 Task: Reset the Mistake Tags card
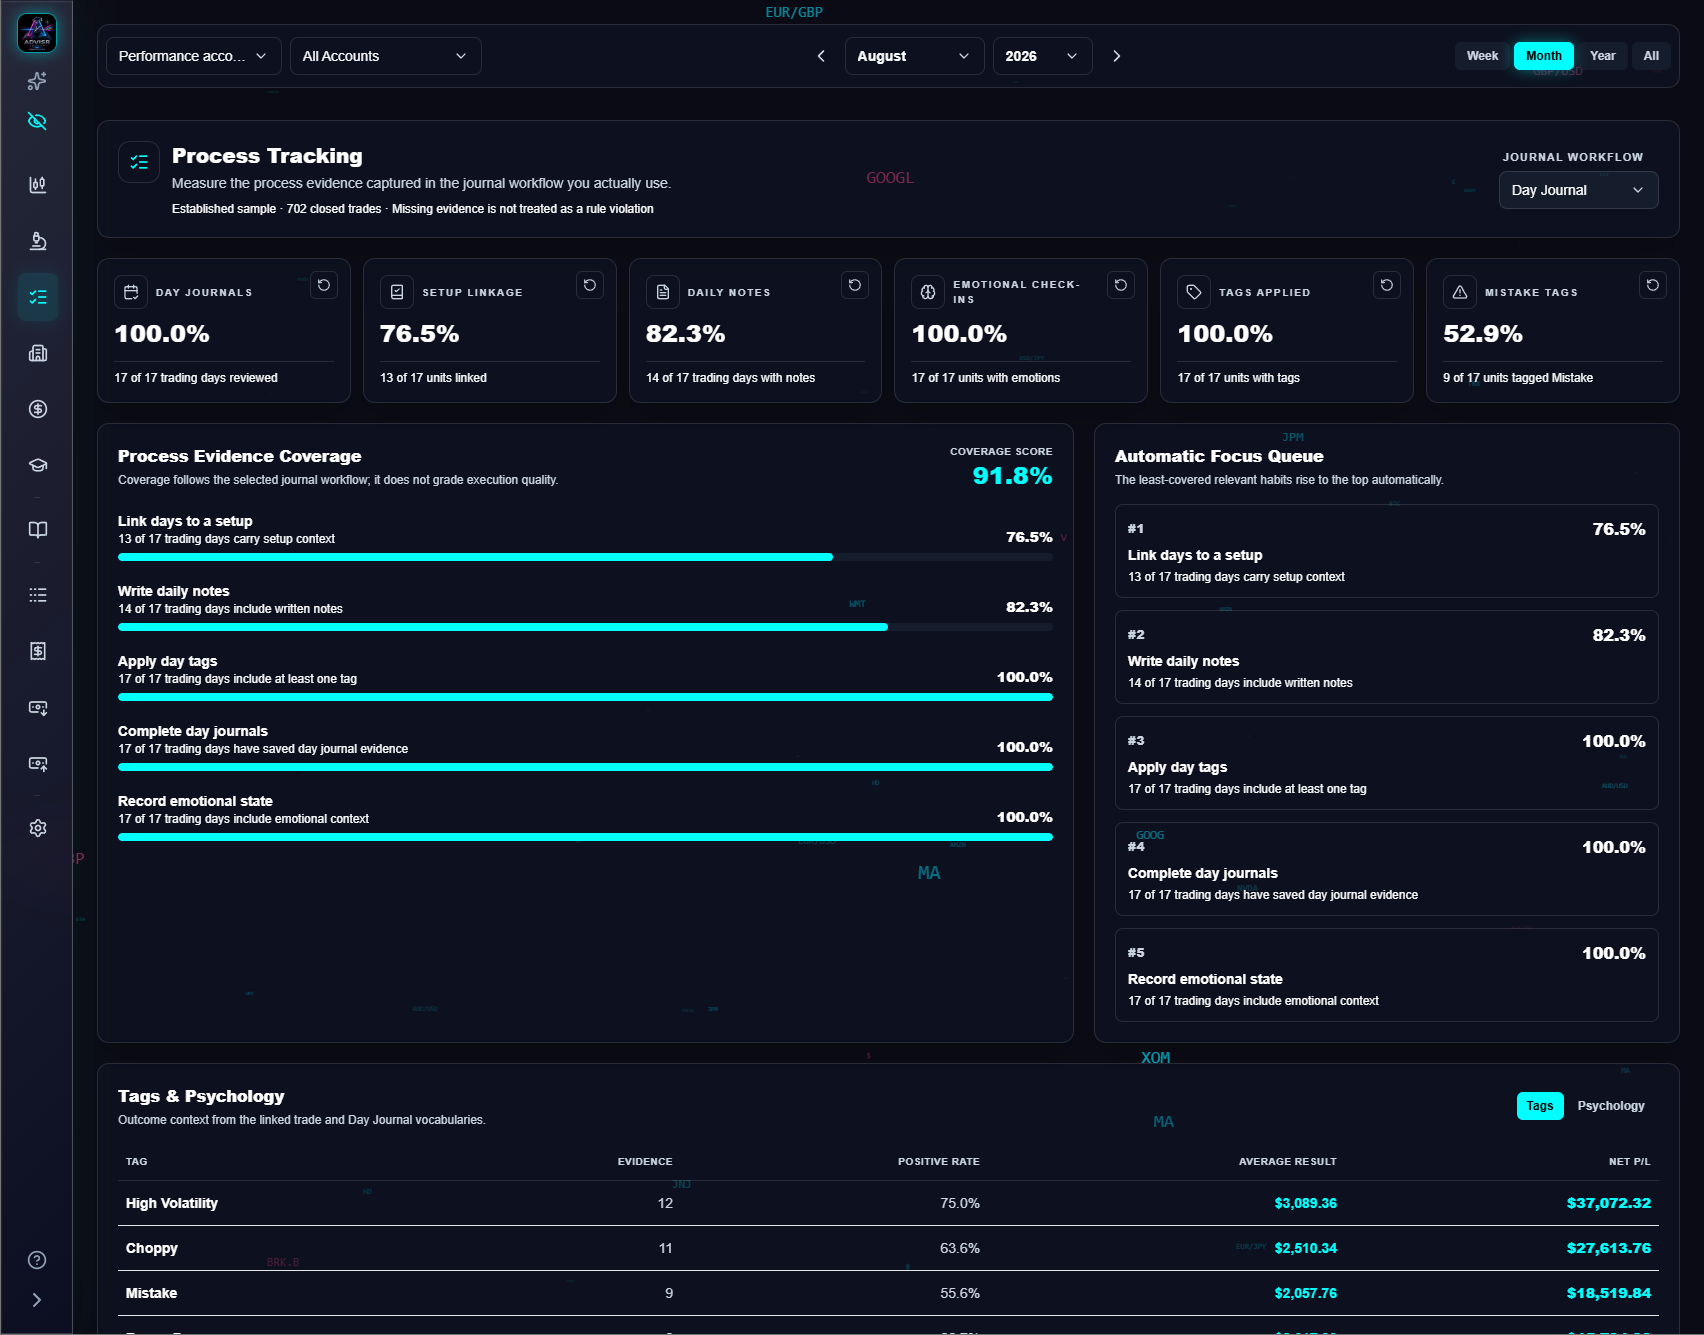click(1653, 285)
